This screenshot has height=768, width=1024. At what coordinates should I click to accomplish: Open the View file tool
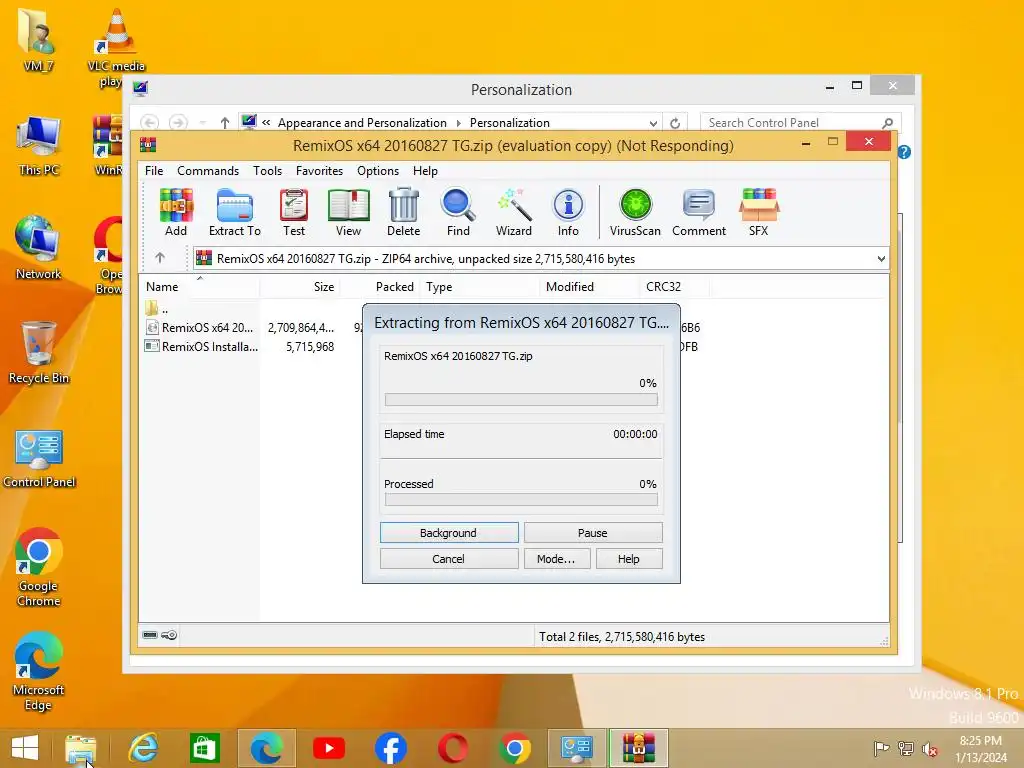click(348, 212)
